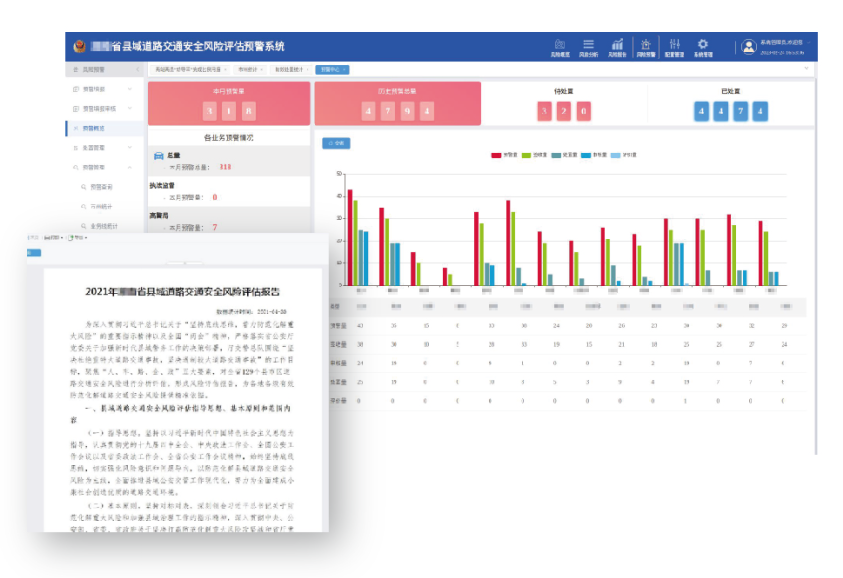Open the 风险报告 bar-chart icon
Viewport: 843px width, 578px height.
point(617,44)
